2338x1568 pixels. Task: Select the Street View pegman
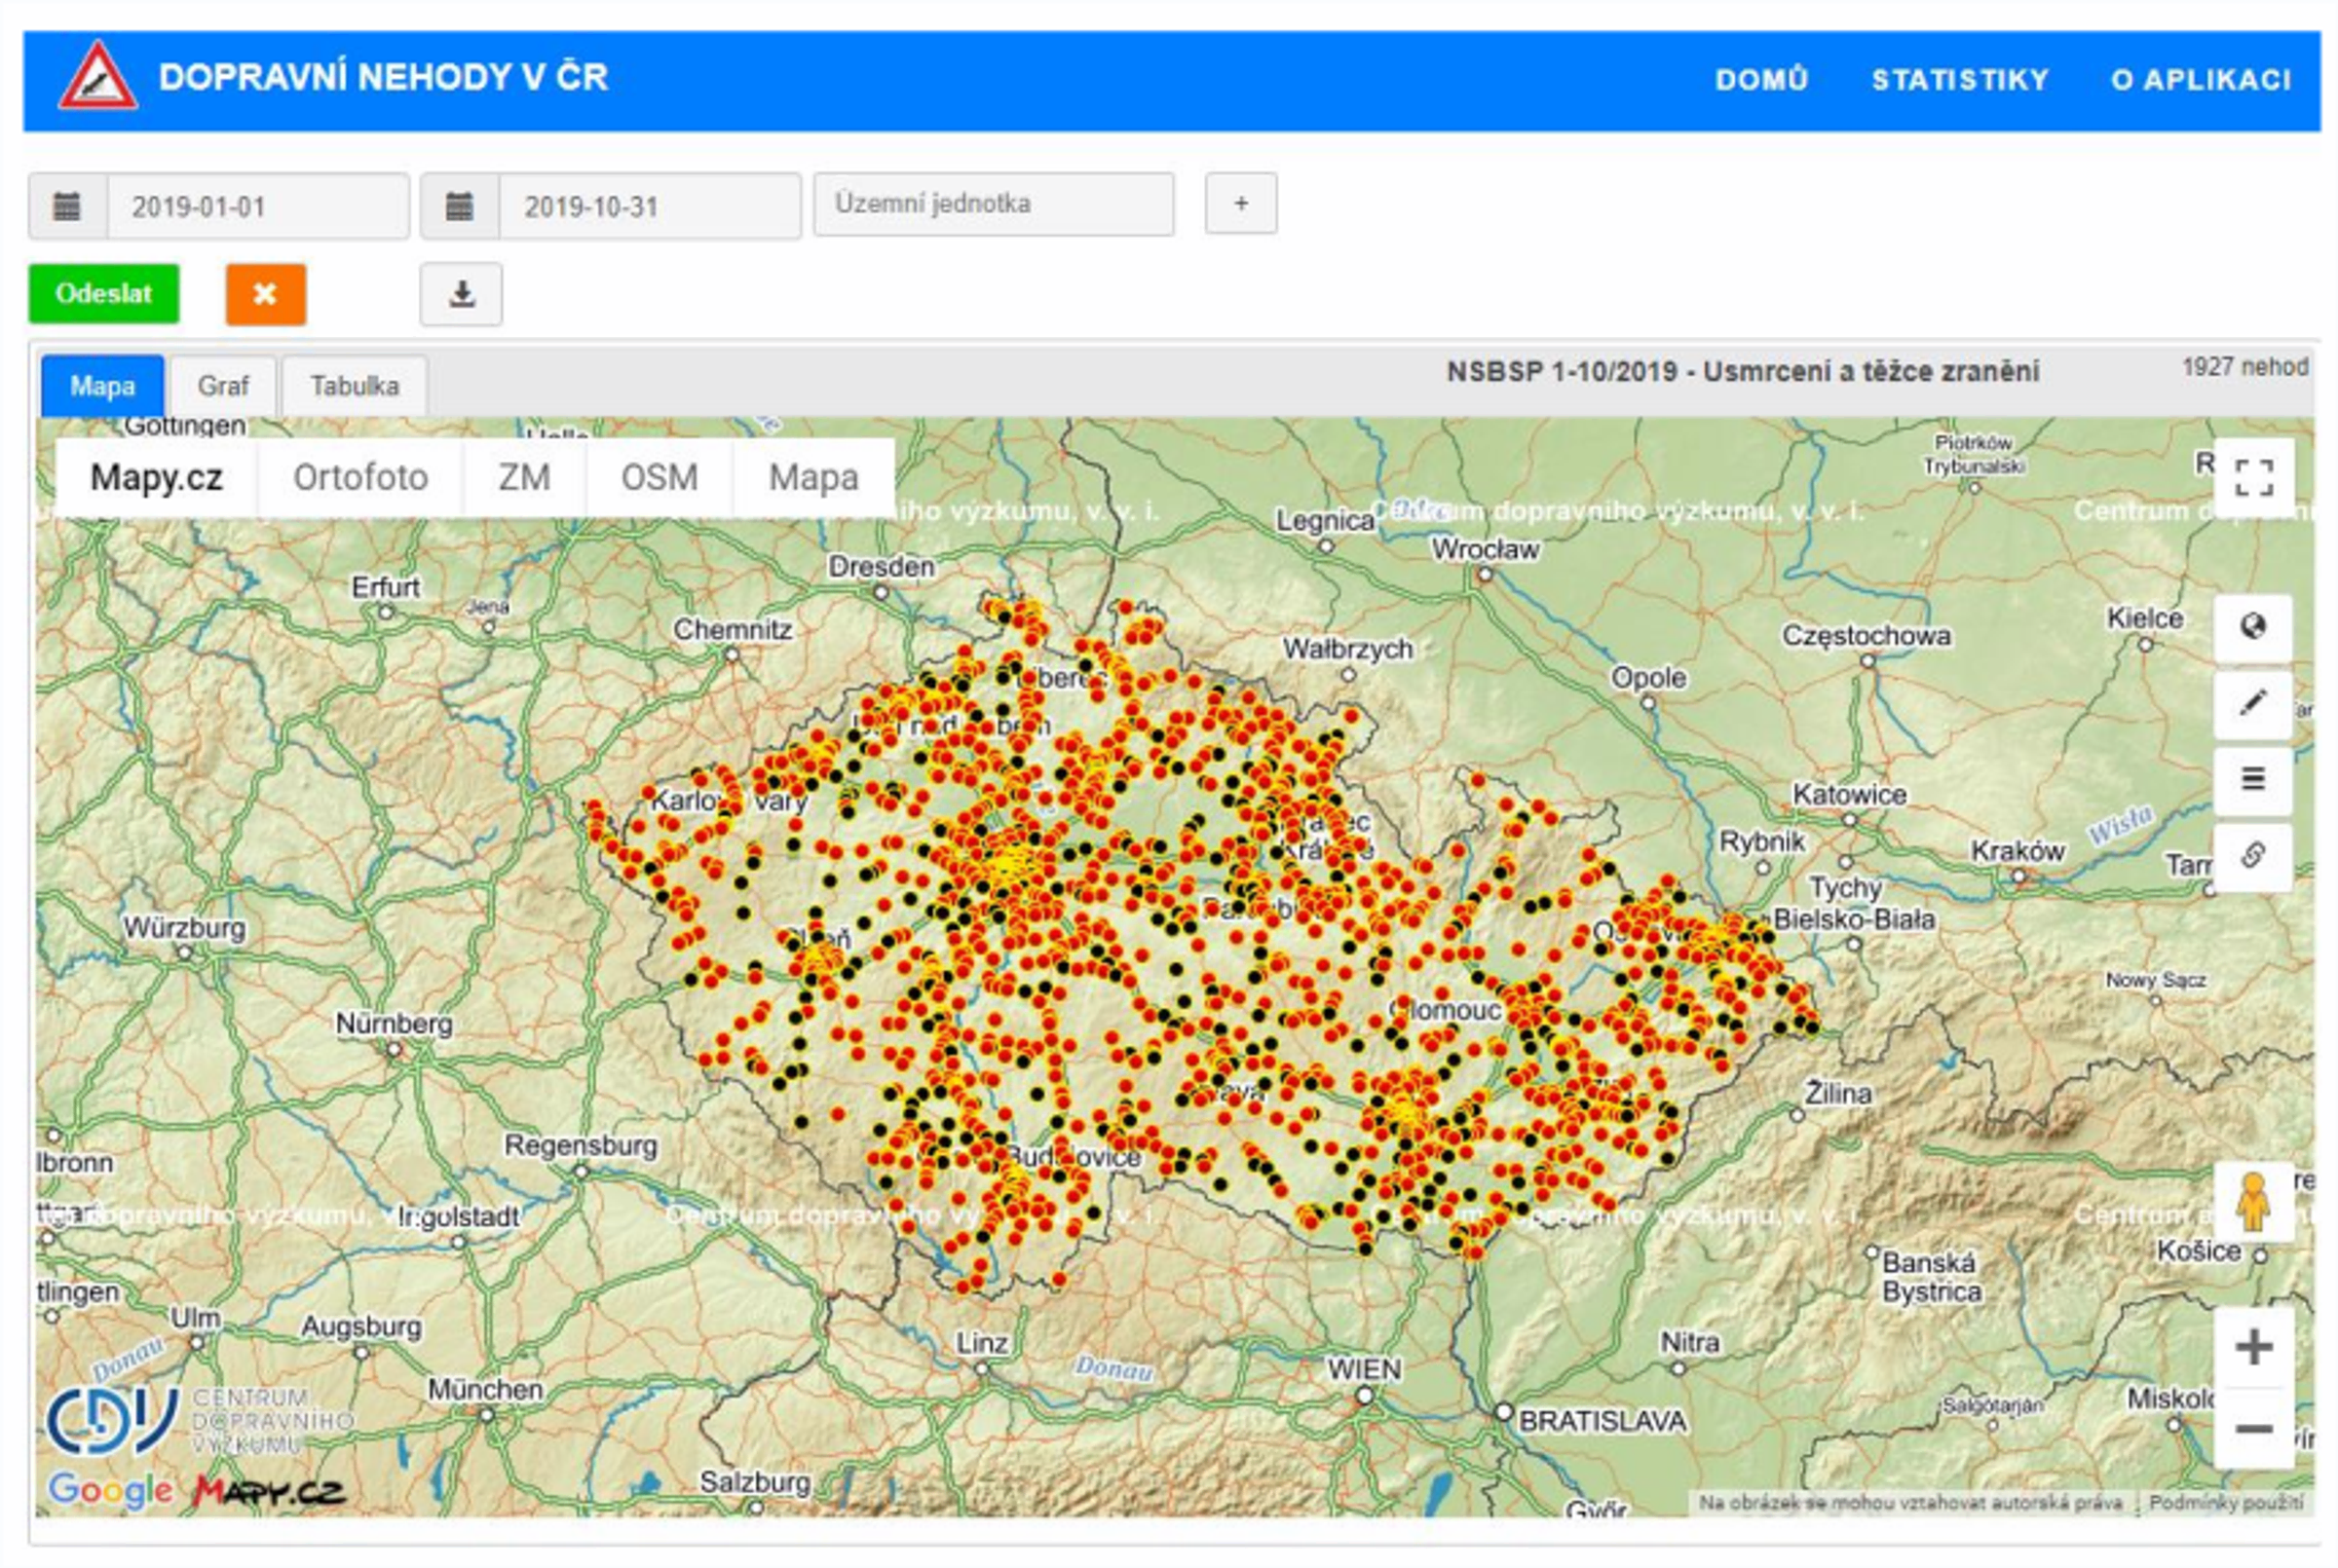tap(2252, 1202)
